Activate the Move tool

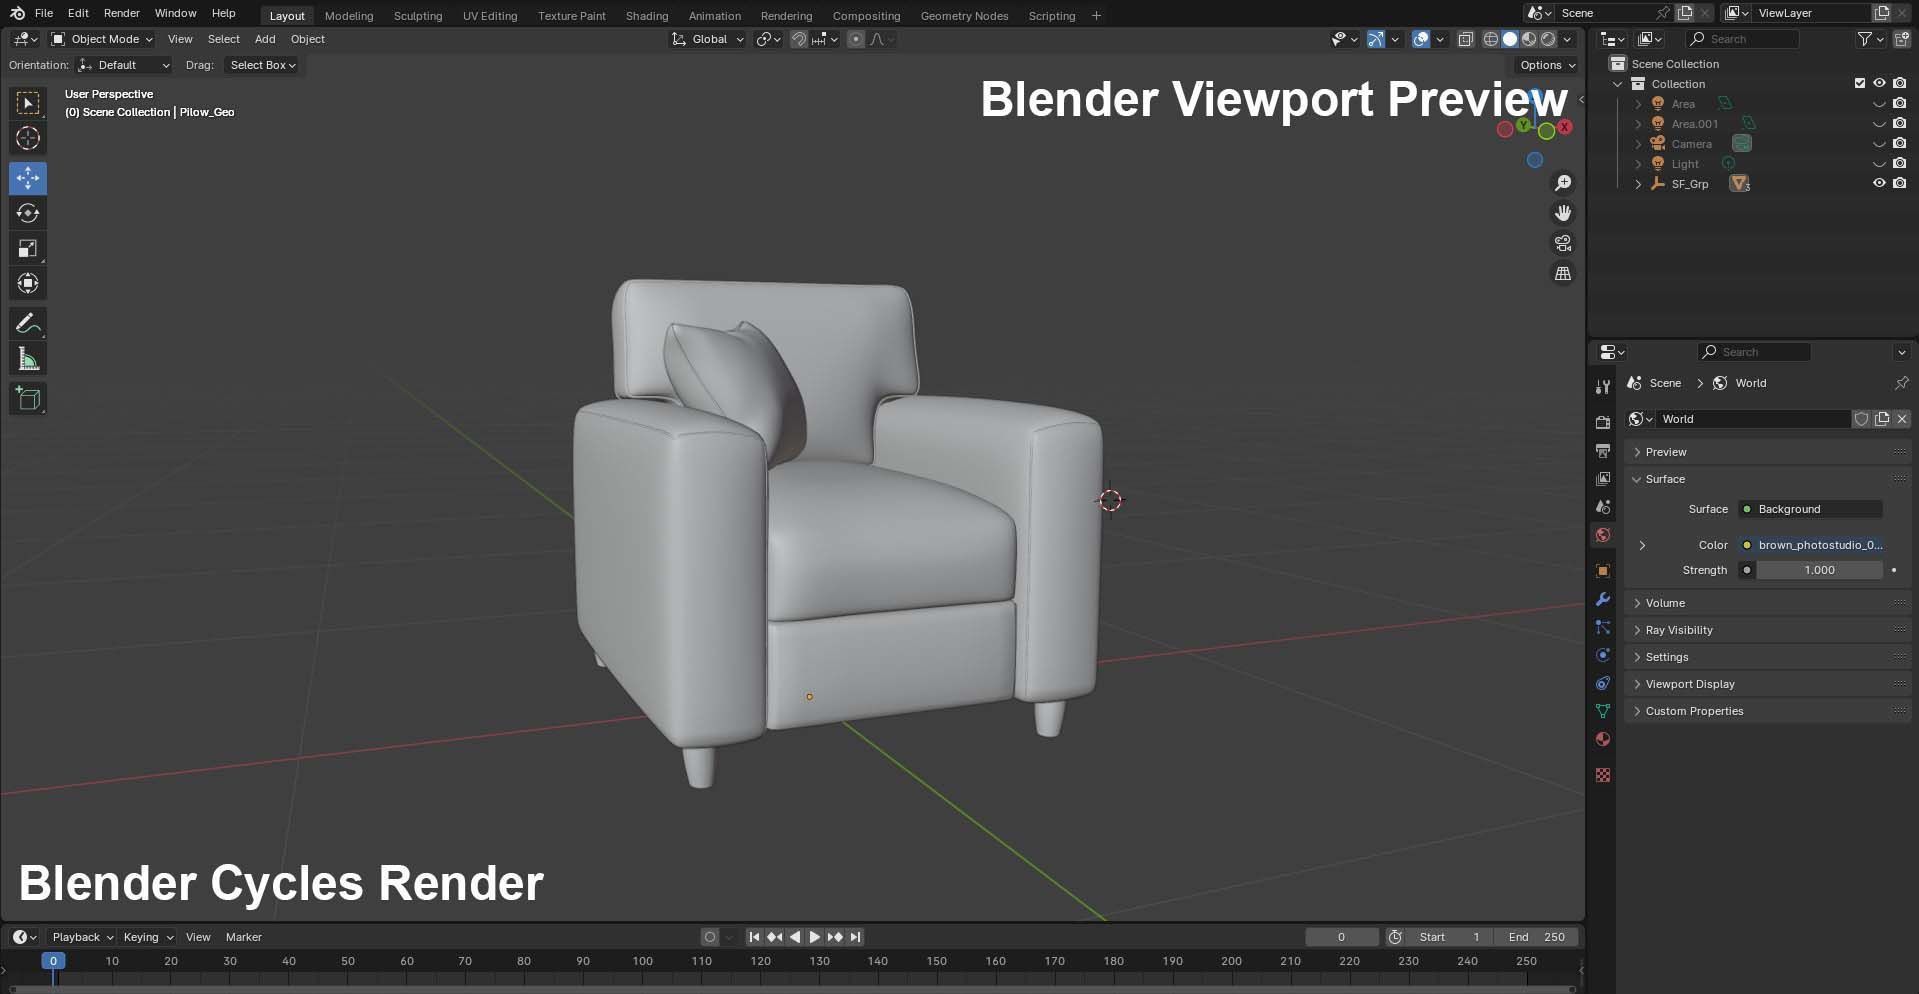tap(28, 178)
